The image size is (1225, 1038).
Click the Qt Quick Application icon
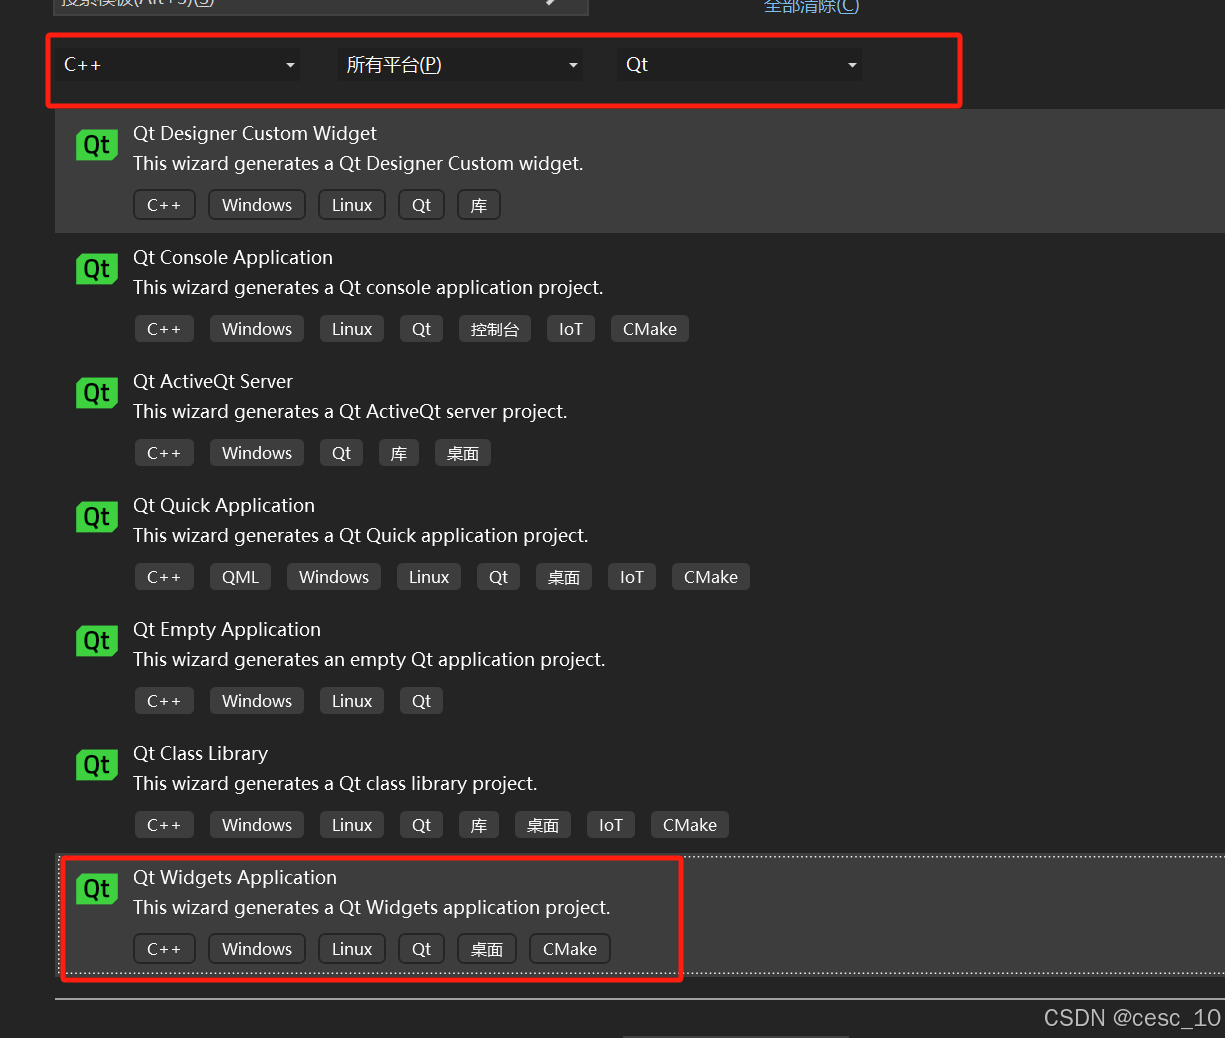(97, 517)
